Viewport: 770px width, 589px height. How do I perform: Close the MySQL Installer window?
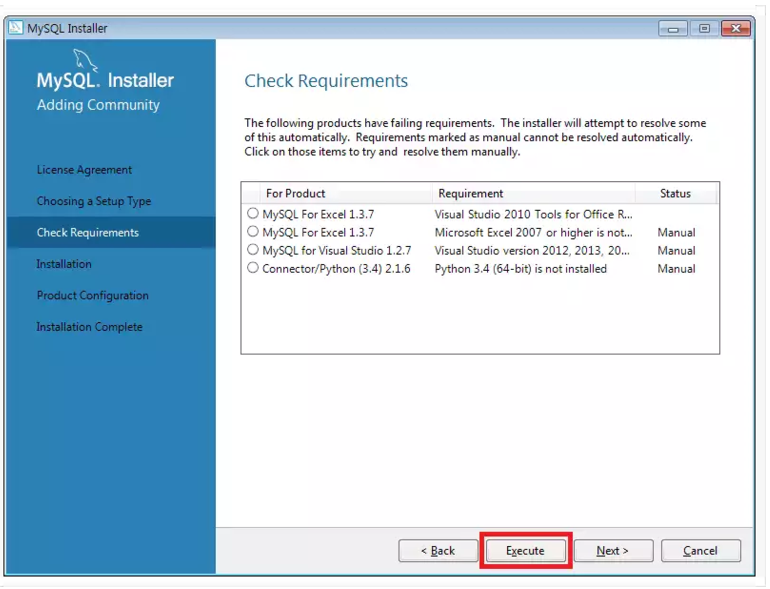(x=736, y=28)
